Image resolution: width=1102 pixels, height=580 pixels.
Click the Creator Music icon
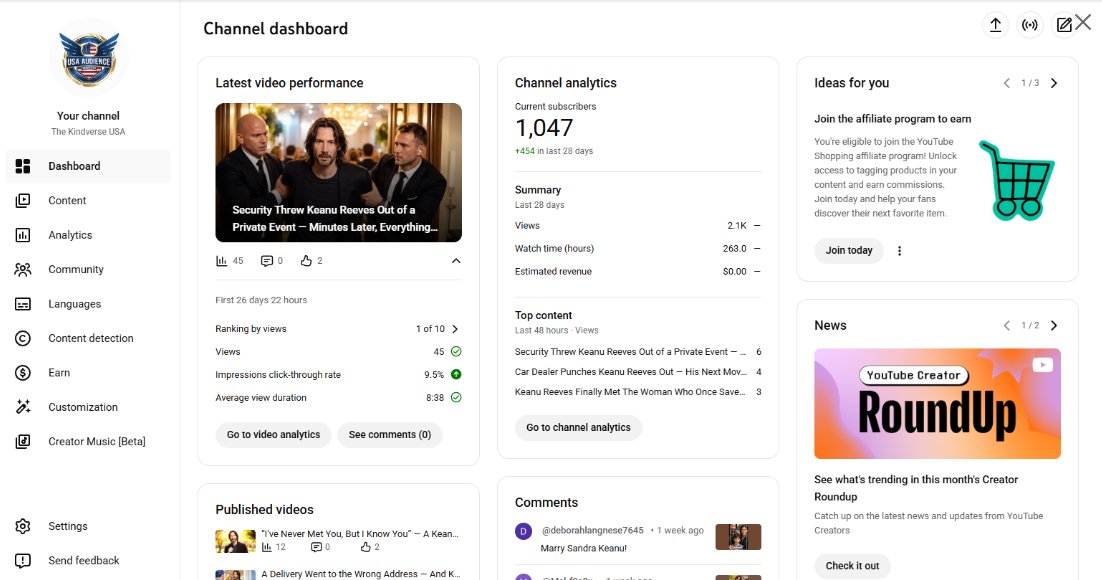click(22, 442)
